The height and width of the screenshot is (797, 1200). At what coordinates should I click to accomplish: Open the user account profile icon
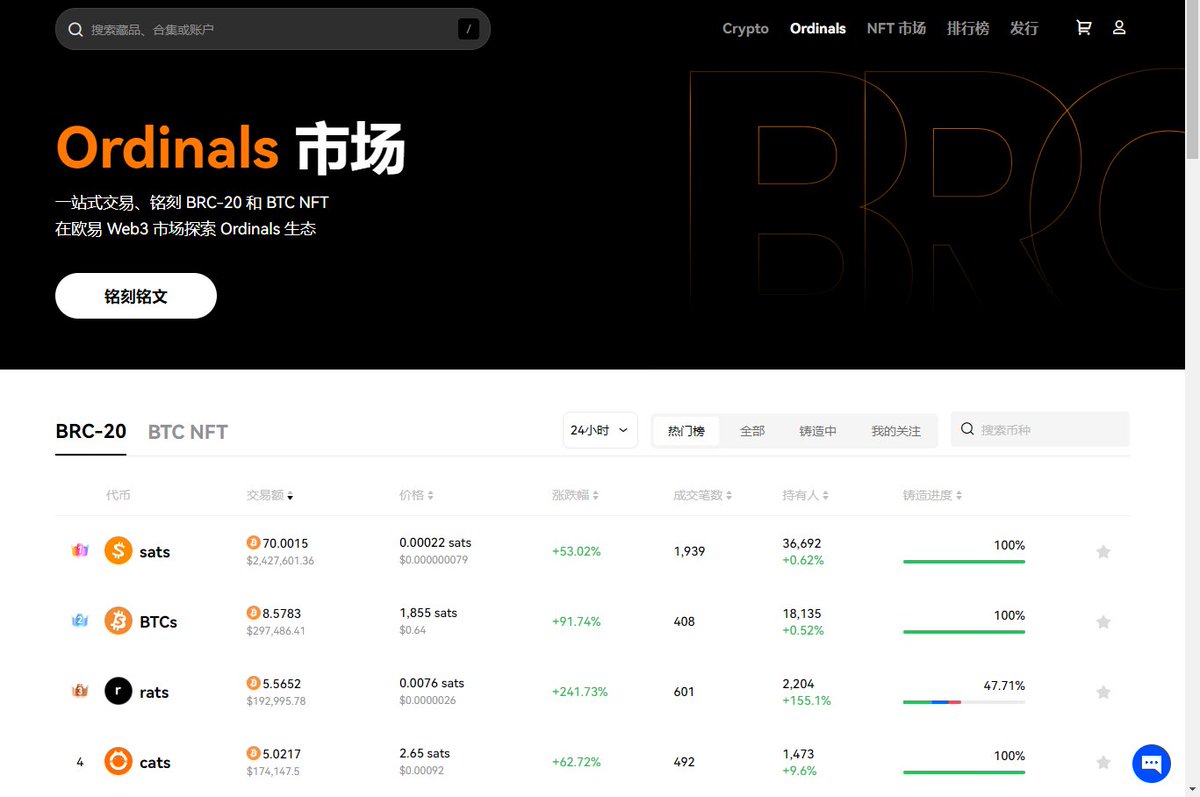pos(1119,28)
